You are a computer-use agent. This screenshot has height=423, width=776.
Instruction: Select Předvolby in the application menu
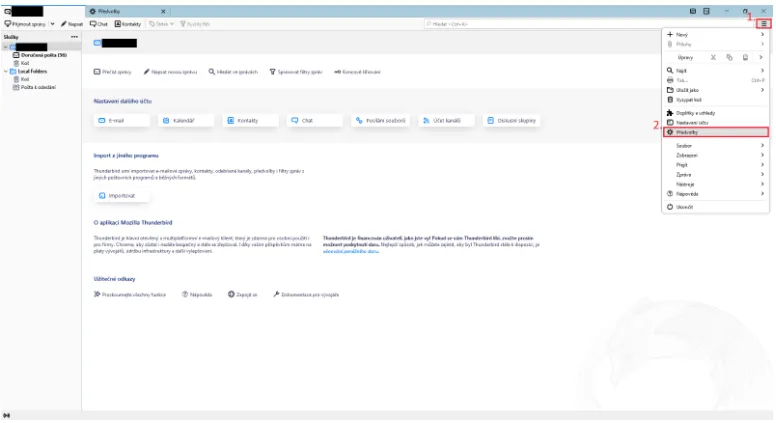(x=716, y=132)
